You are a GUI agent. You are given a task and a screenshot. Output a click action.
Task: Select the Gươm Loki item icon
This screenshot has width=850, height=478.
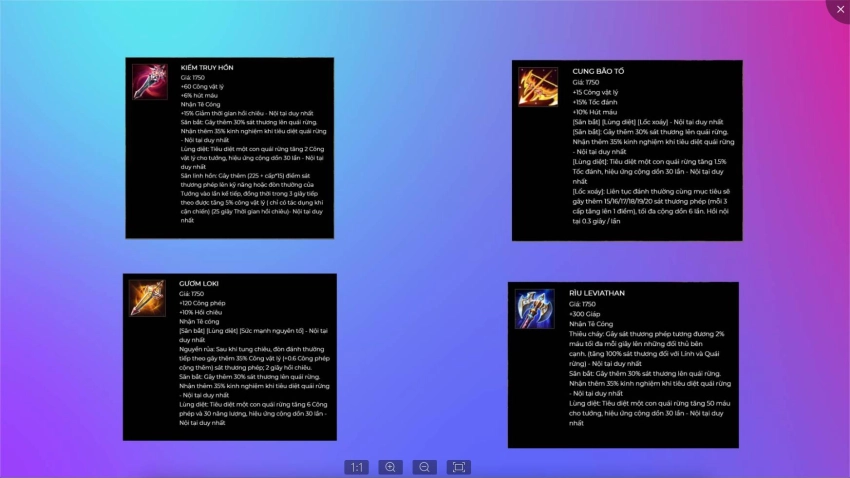coord(147,298)
